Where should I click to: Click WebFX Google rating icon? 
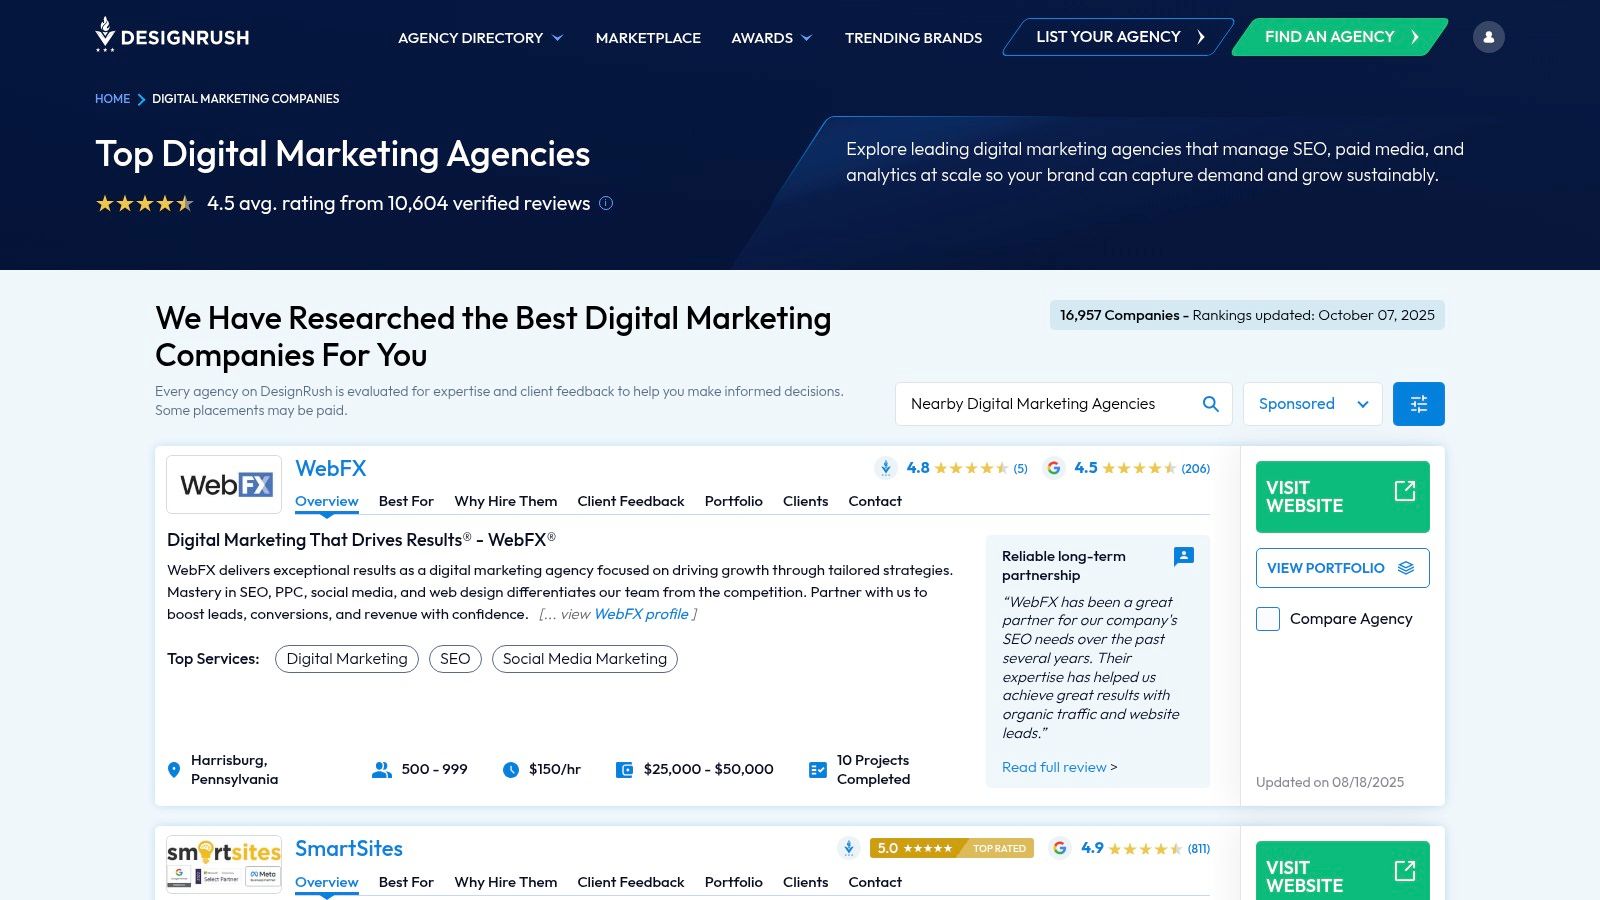click(1053, 468)
